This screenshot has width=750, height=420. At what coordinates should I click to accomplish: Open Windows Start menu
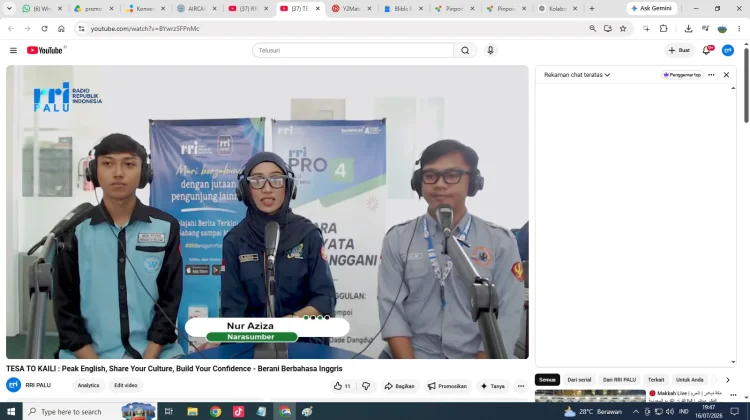click(11, 411)
